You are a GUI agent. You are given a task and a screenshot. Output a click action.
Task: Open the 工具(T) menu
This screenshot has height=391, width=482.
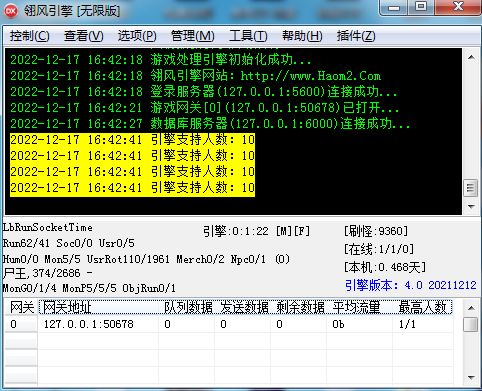tap(248, 36)
